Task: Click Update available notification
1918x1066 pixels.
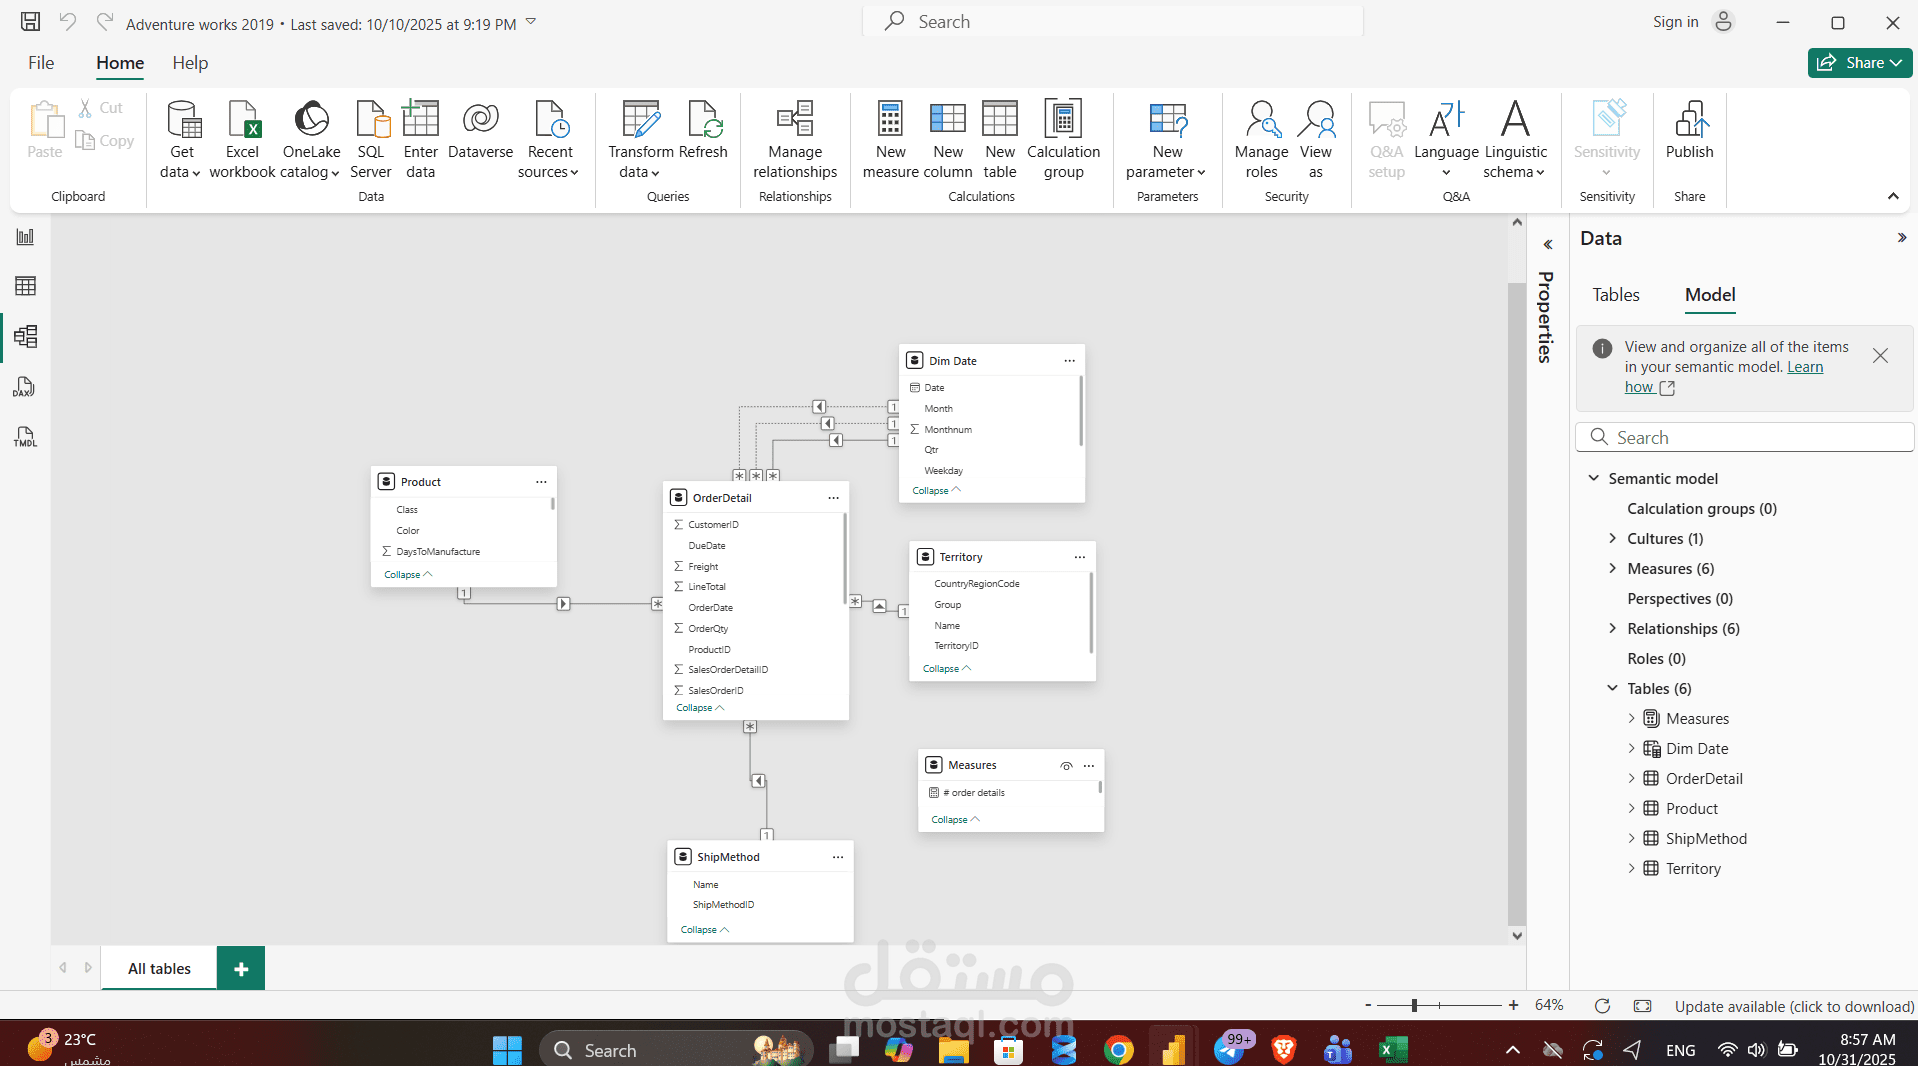Action: (1794, 1006)
